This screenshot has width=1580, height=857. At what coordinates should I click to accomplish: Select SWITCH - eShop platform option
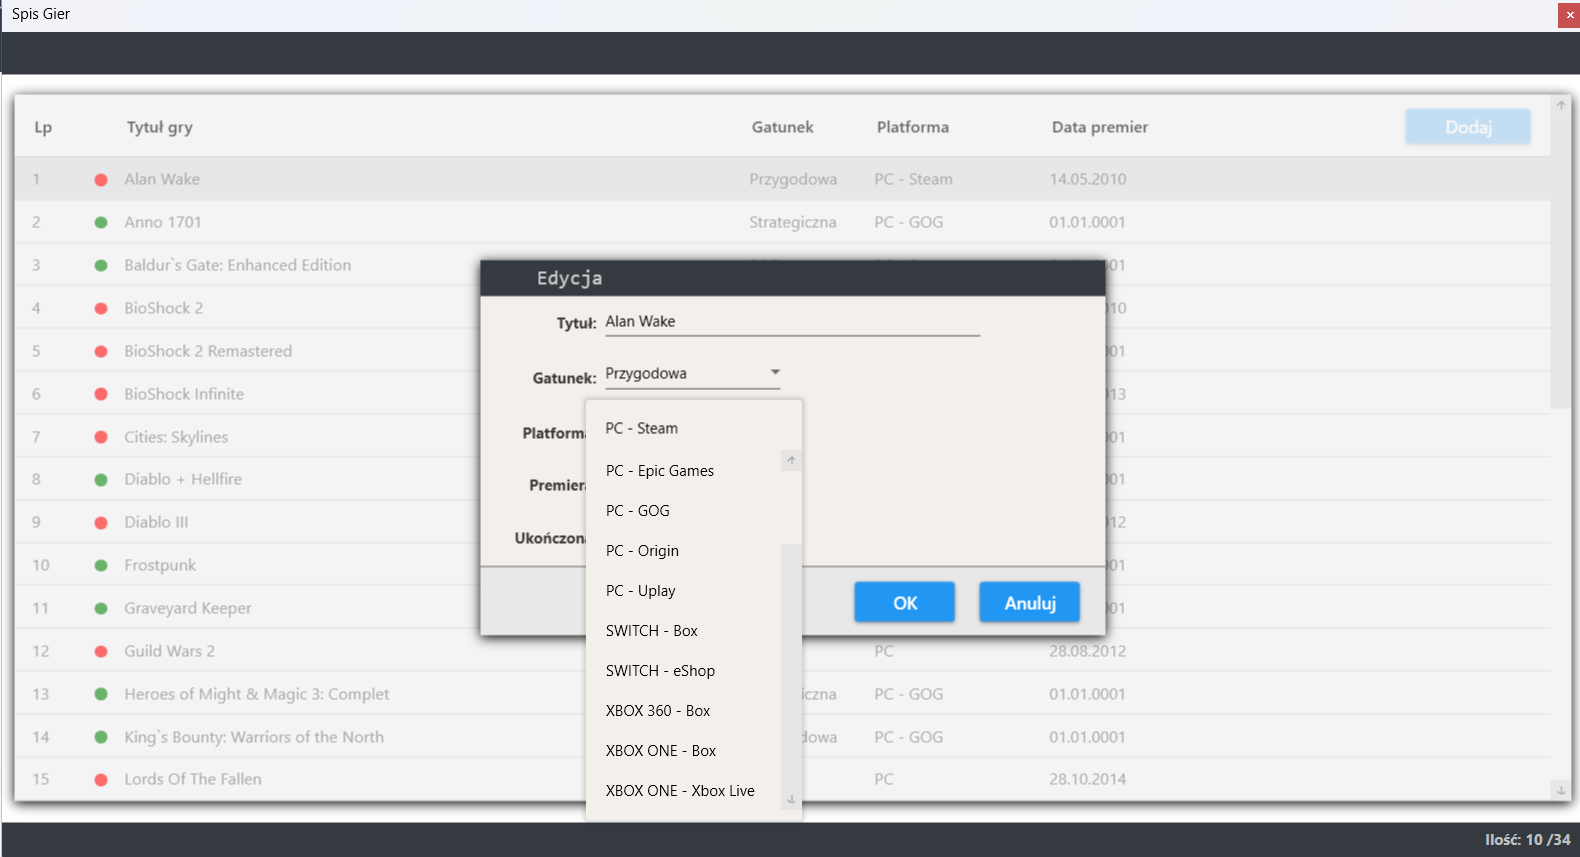pos(660,671)
